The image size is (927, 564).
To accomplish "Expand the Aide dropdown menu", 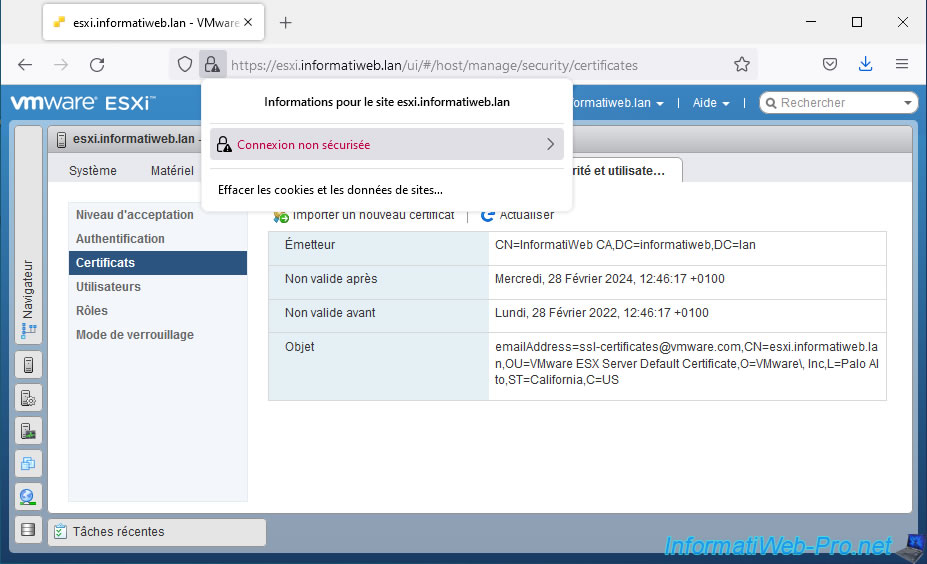I will click(x=711, y=103).
